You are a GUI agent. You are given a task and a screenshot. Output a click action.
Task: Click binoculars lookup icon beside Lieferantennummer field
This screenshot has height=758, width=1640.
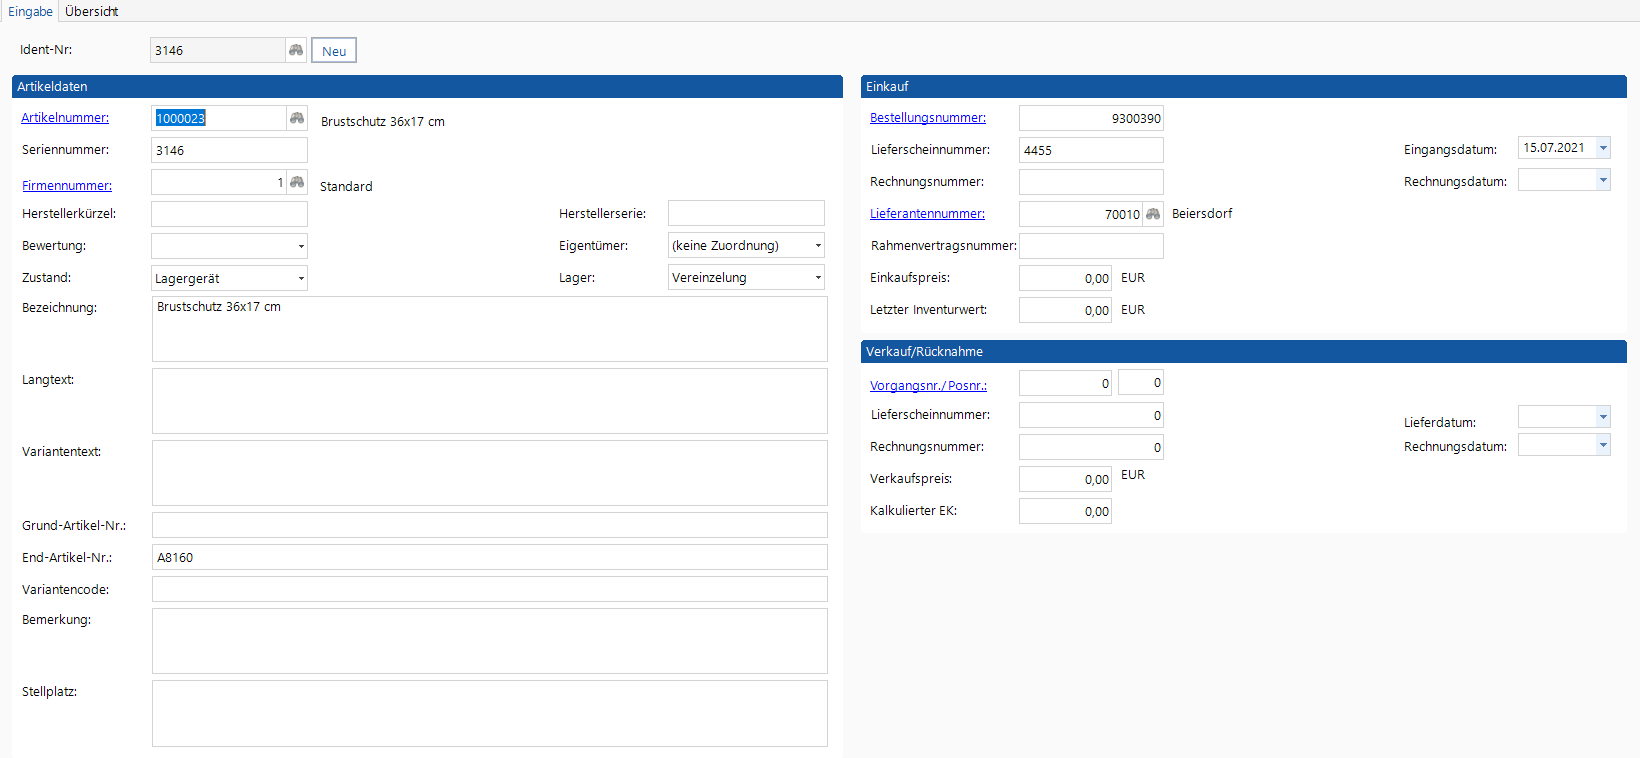[x=1153, y=214]
